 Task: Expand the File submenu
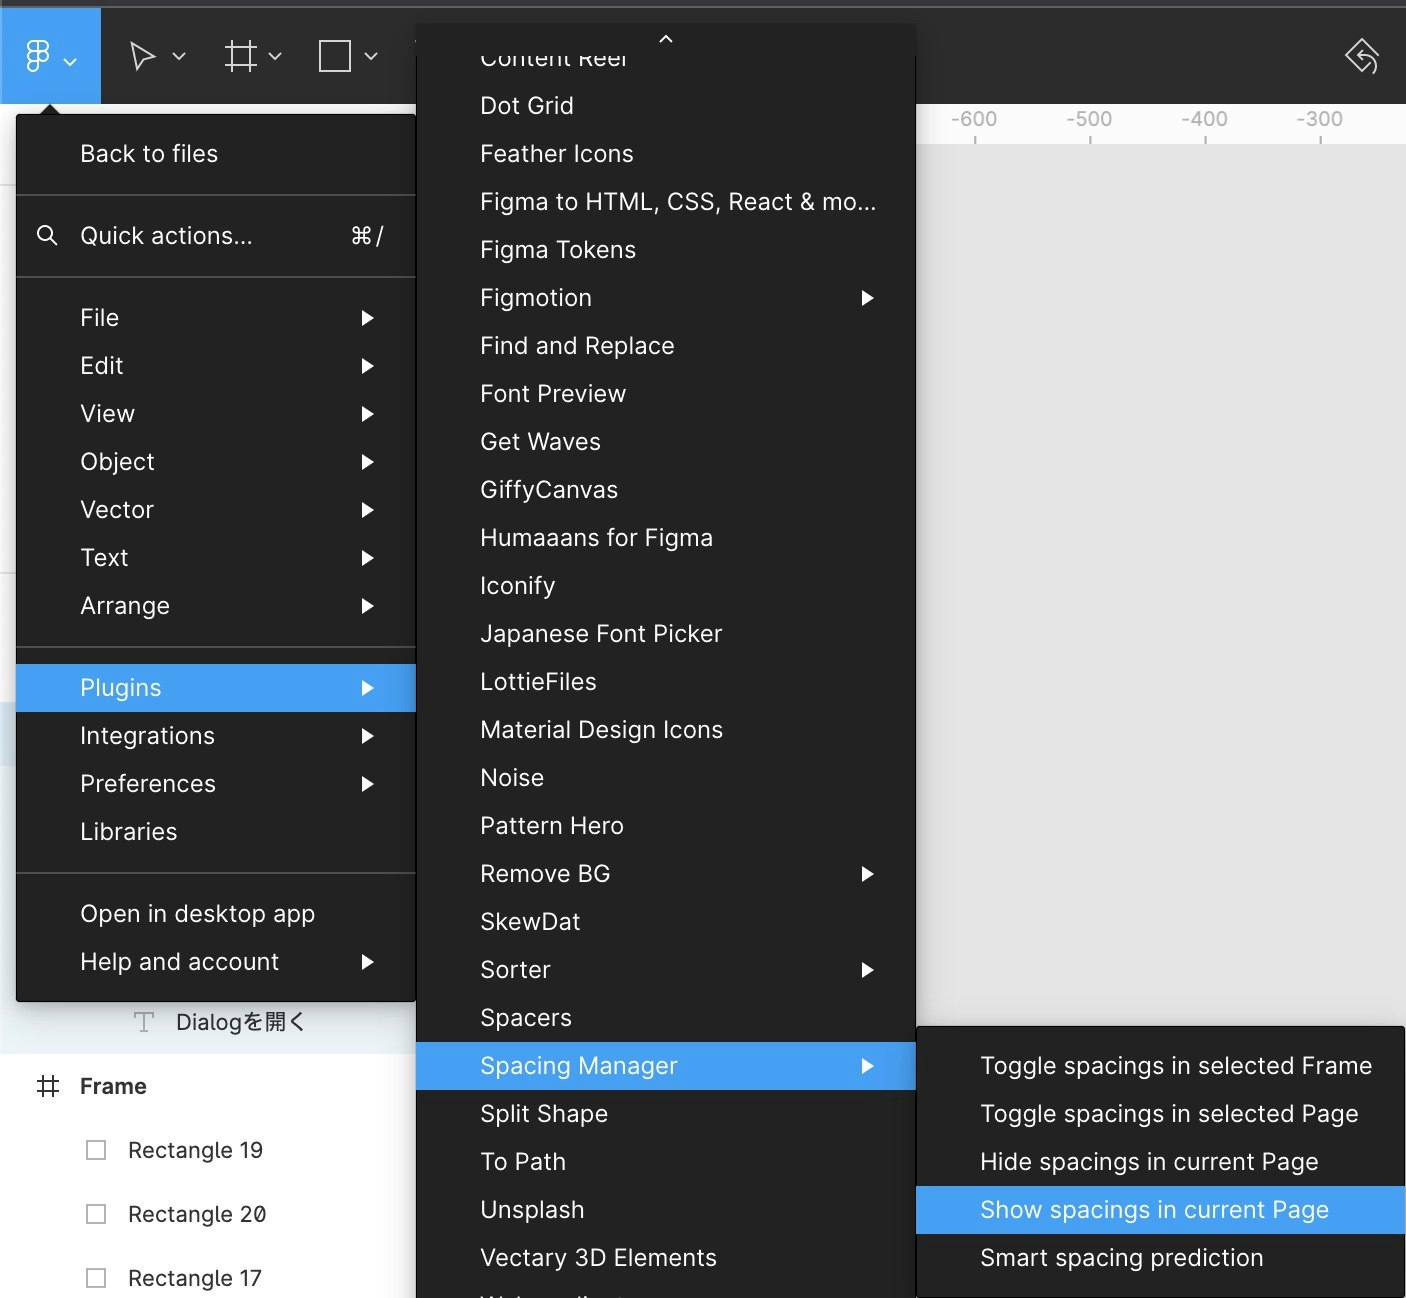click(x=216, y=318)
